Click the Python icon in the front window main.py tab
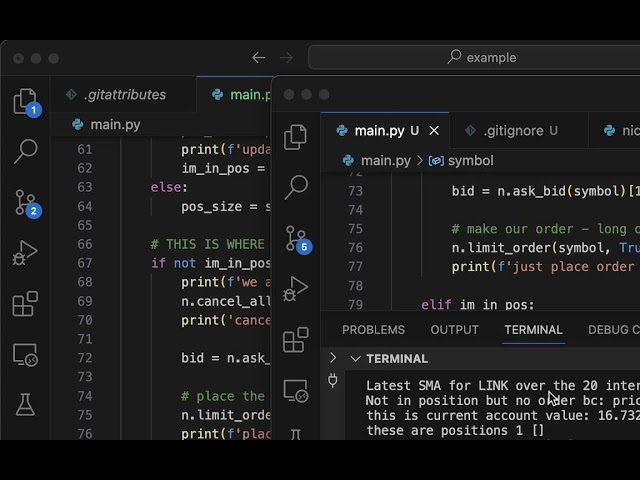 click(x=342, y=131)
